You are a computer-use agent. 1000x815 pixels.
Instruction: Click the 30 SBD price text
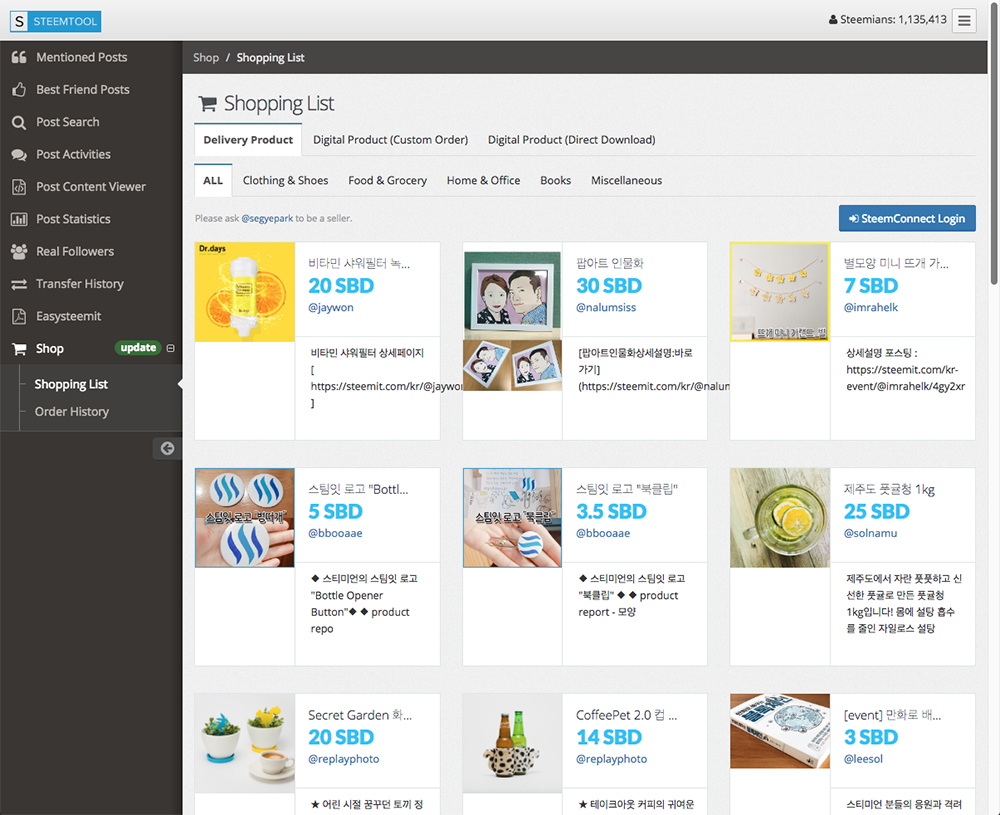pos(609,286)
